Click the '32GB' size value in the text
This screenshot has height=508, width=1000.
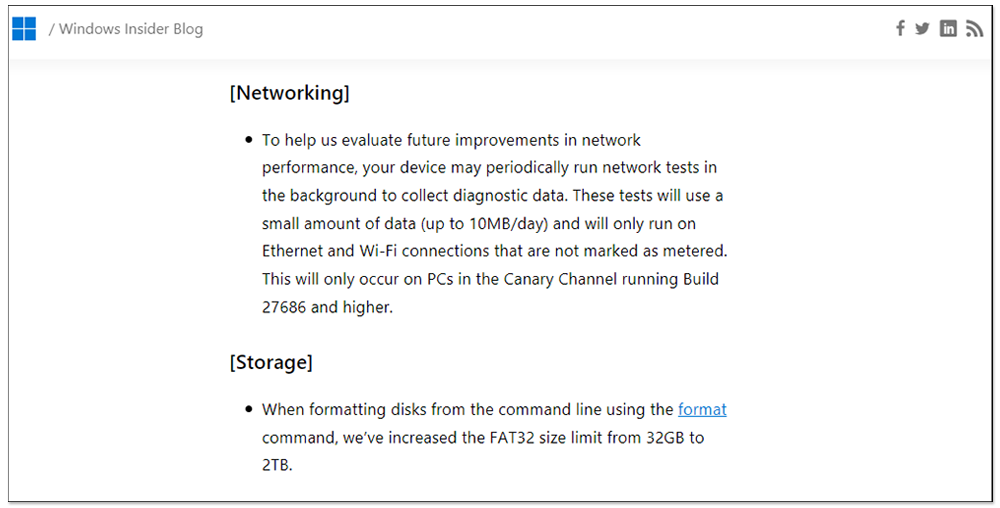pyautogui.click(x=665, y=437)
